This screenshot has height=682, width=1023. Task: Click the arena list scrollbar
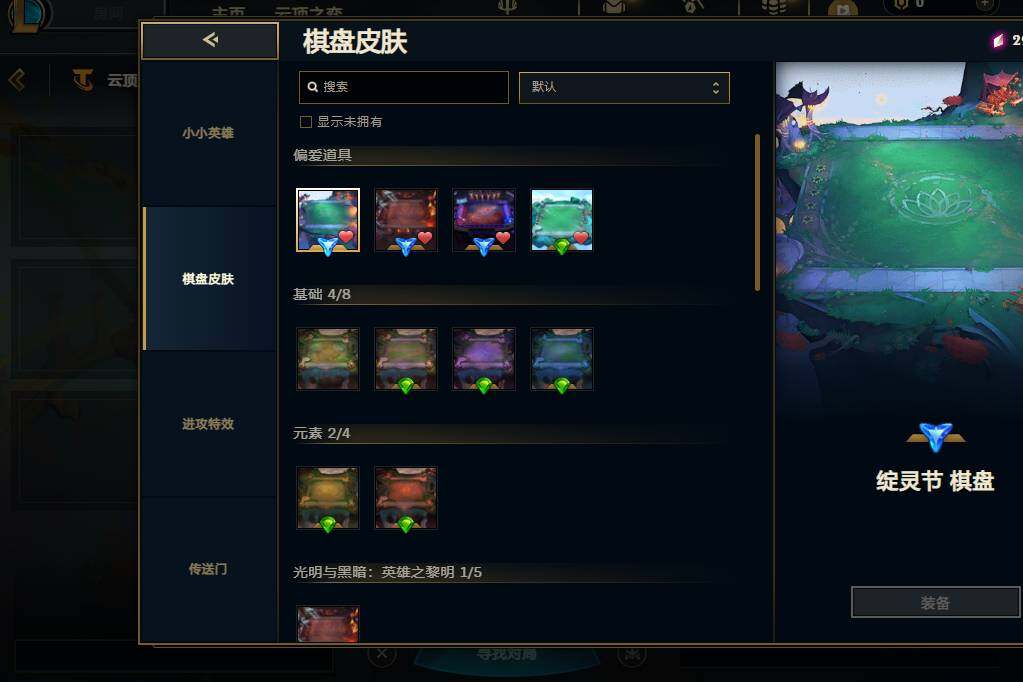click(x=757, y=213)
